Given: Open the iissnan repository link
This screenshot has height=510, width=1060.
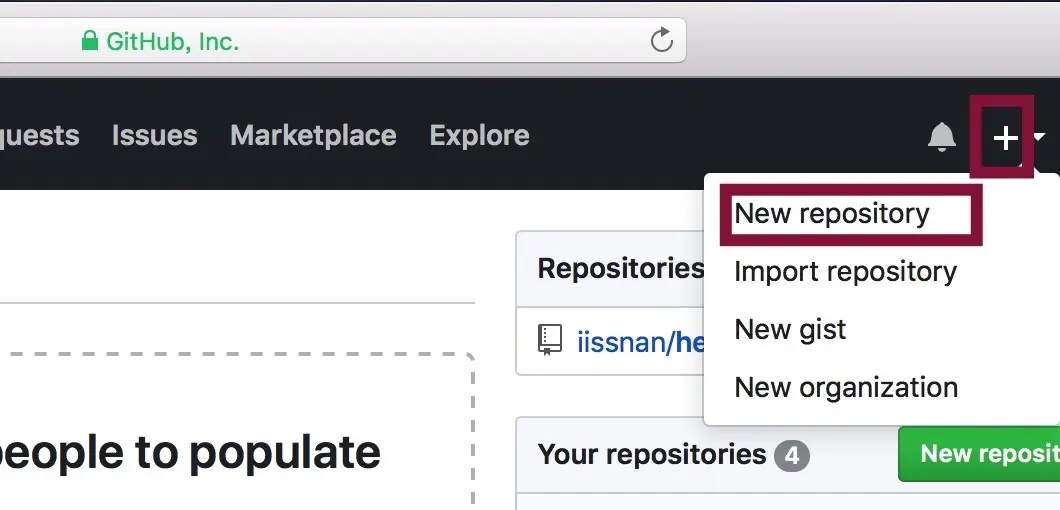Looking at the screenshot, I should 640,342.
